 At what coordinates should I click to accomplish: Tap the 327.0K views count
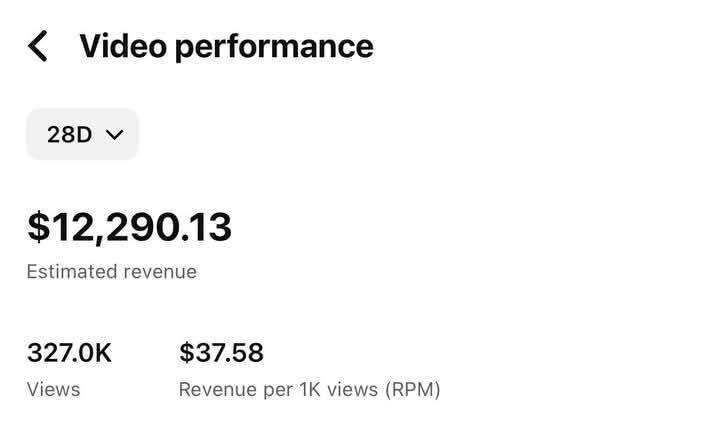tap(69, 353)
